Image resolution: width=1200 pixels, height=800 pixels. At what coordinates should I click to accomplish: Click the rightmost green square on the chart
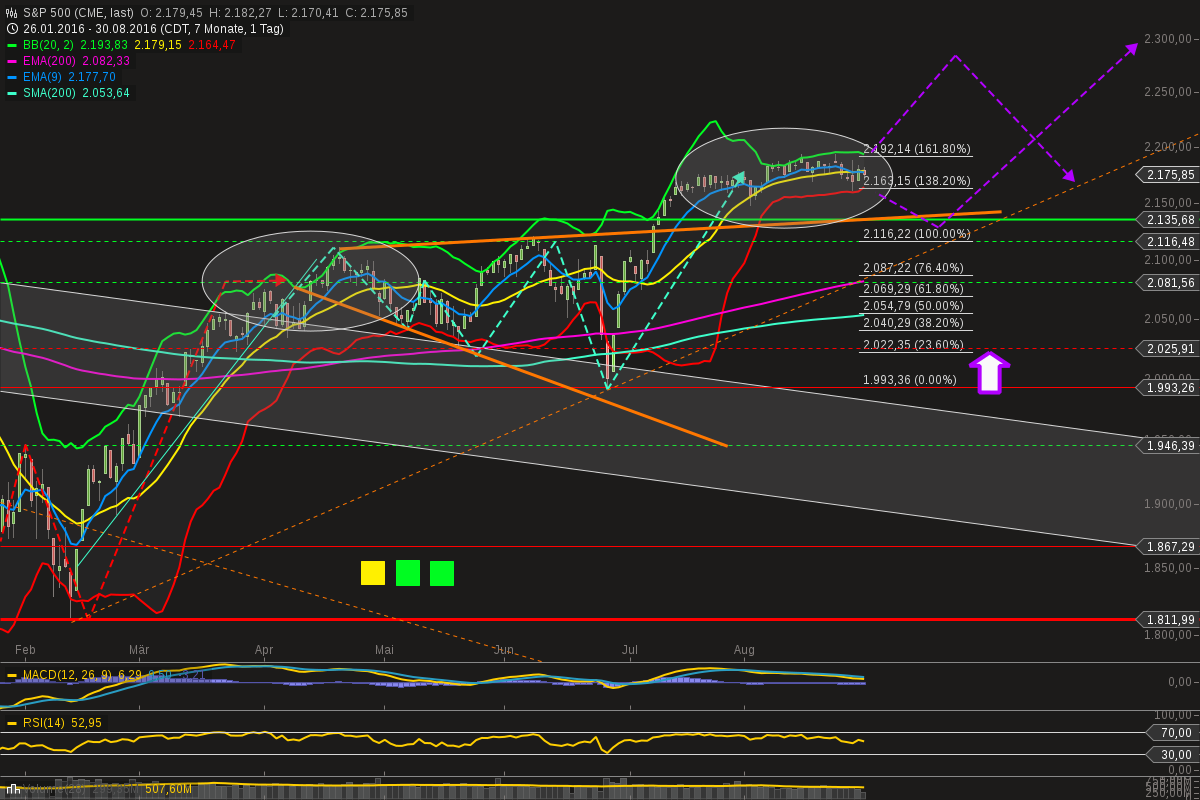(x=442, y=573)
